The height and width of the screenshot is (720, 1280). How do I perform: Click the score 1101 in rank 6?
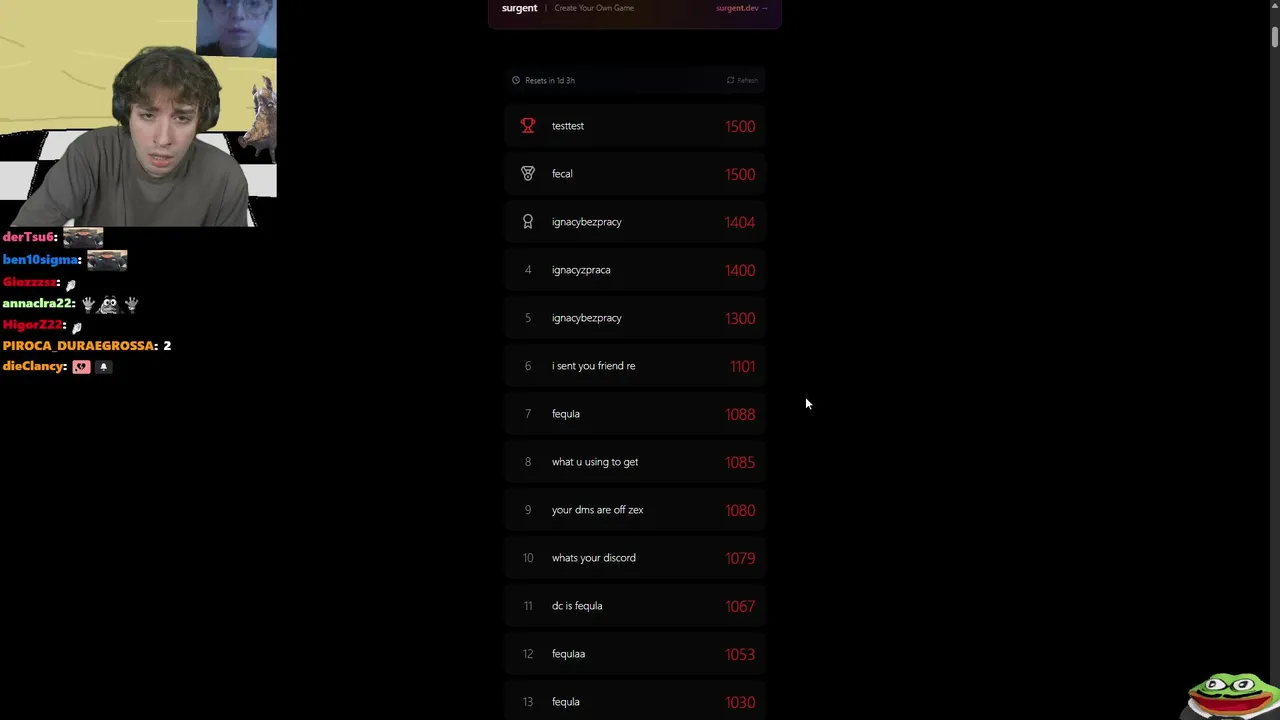tap(742, 366)
